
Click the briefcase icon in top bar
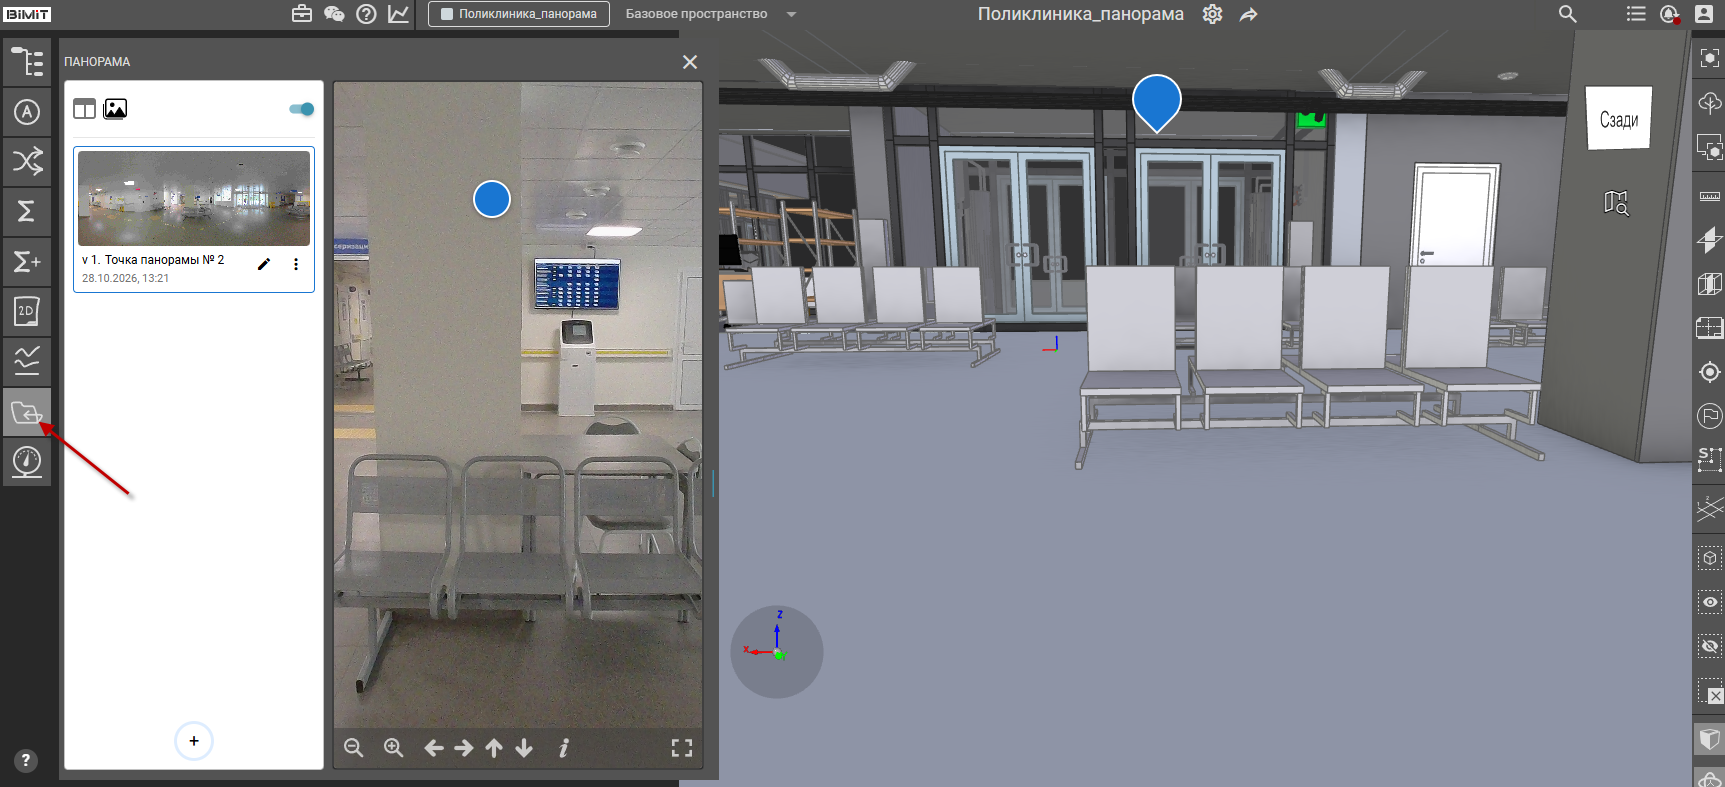[x=302, y=14]
